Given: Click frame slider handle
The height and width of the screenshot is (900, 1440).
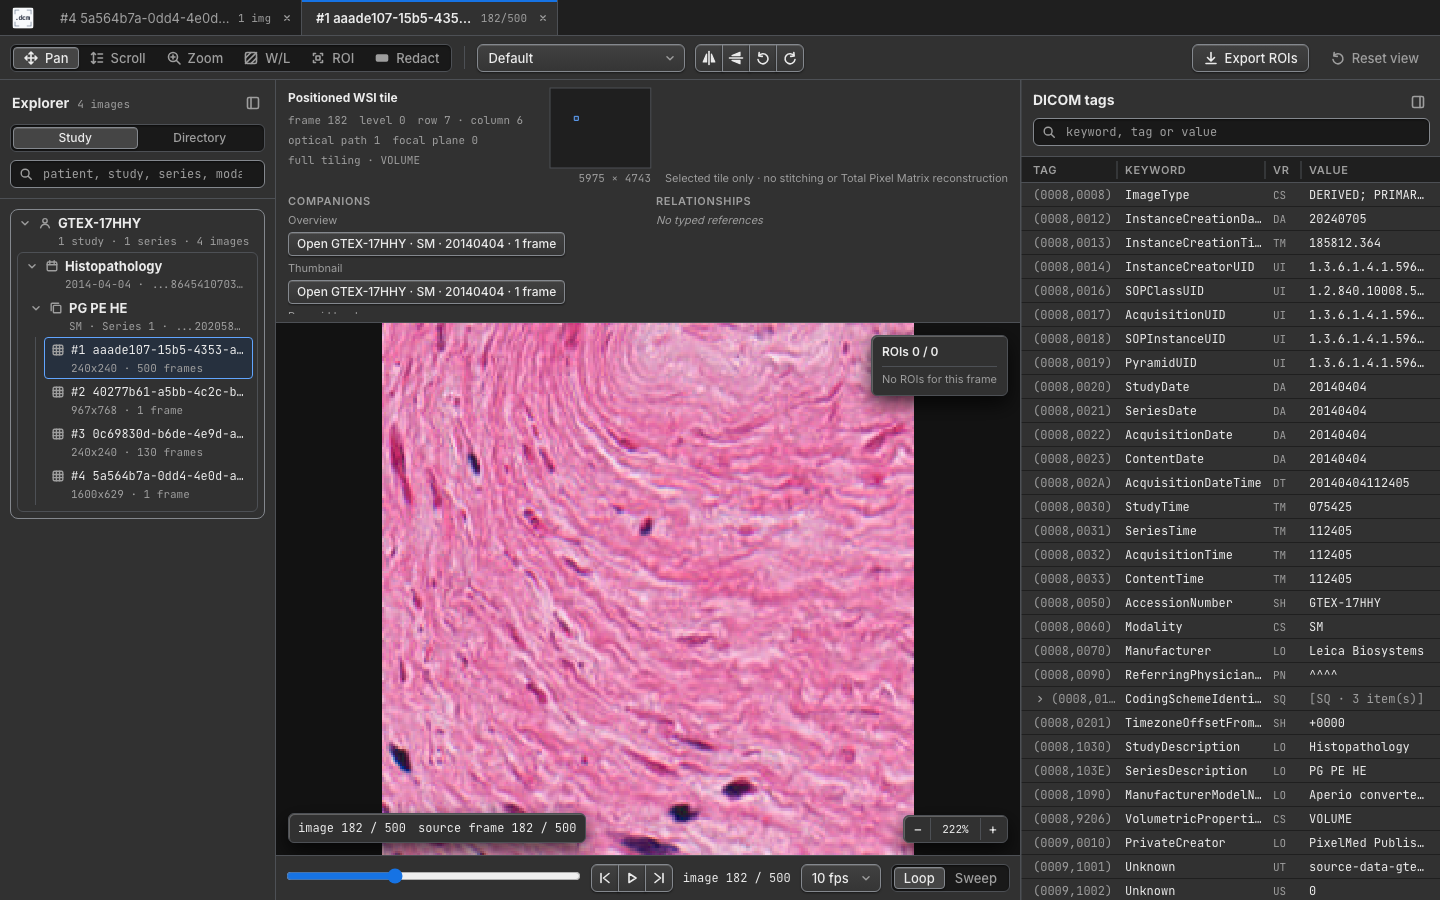Looking at the screenshot, I should tap(395, 876).
